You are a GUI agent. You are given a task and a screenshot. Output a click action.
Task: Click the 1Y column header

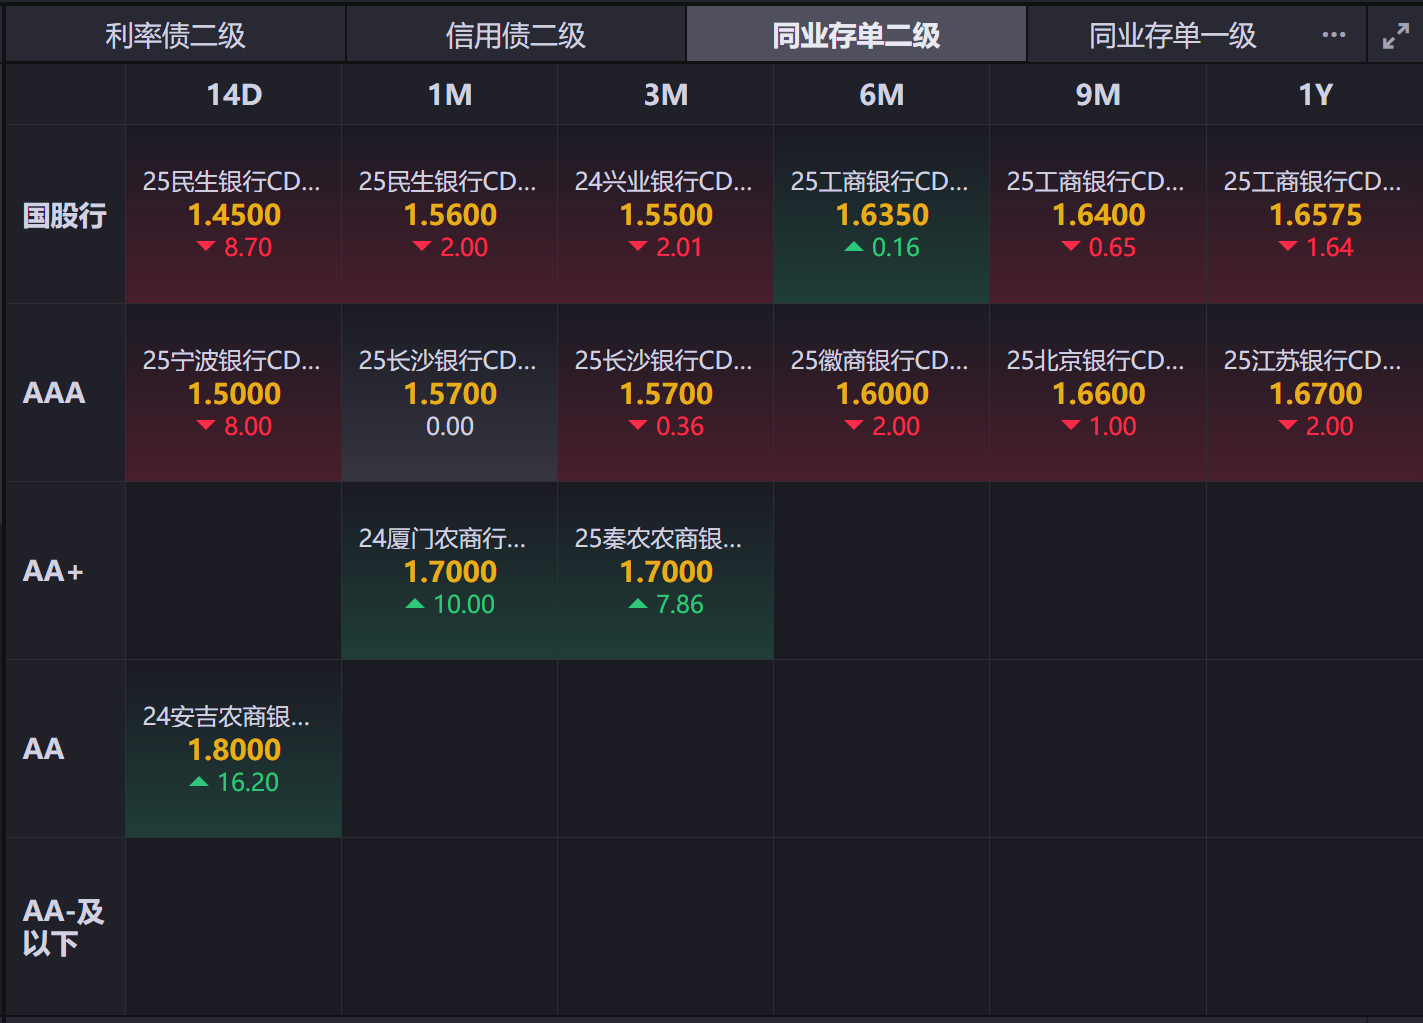[1315, 95]
